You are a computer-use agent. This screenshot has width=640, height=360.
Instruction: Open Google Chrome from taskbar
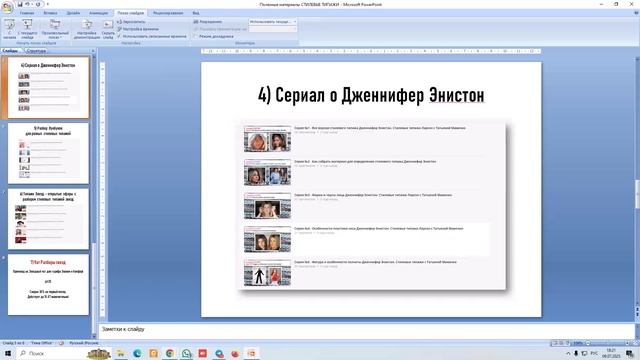click(170, 353)
